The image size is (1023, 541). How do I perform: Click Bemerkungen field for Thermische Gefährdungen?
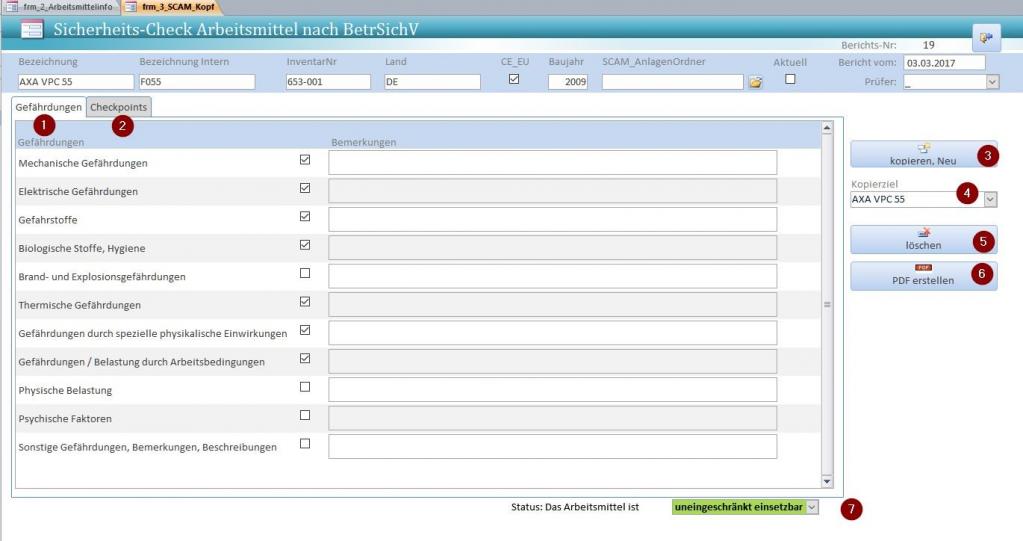[553, 305]
